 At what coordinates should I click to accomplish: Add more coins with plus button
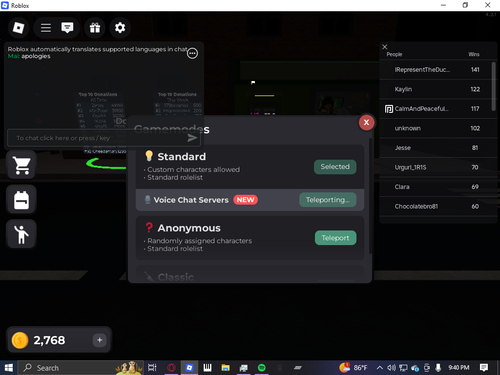pyautogui.click(x=99, y=340)
